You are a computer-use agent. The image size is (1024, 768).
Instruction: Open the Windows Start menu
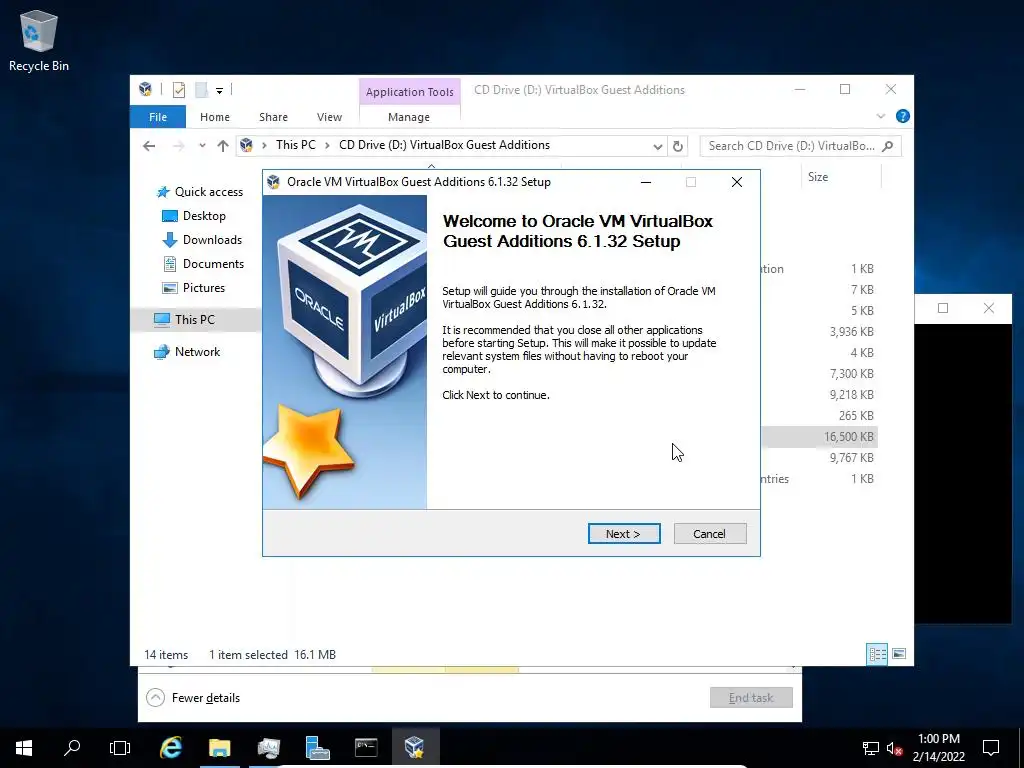(24, 748)
